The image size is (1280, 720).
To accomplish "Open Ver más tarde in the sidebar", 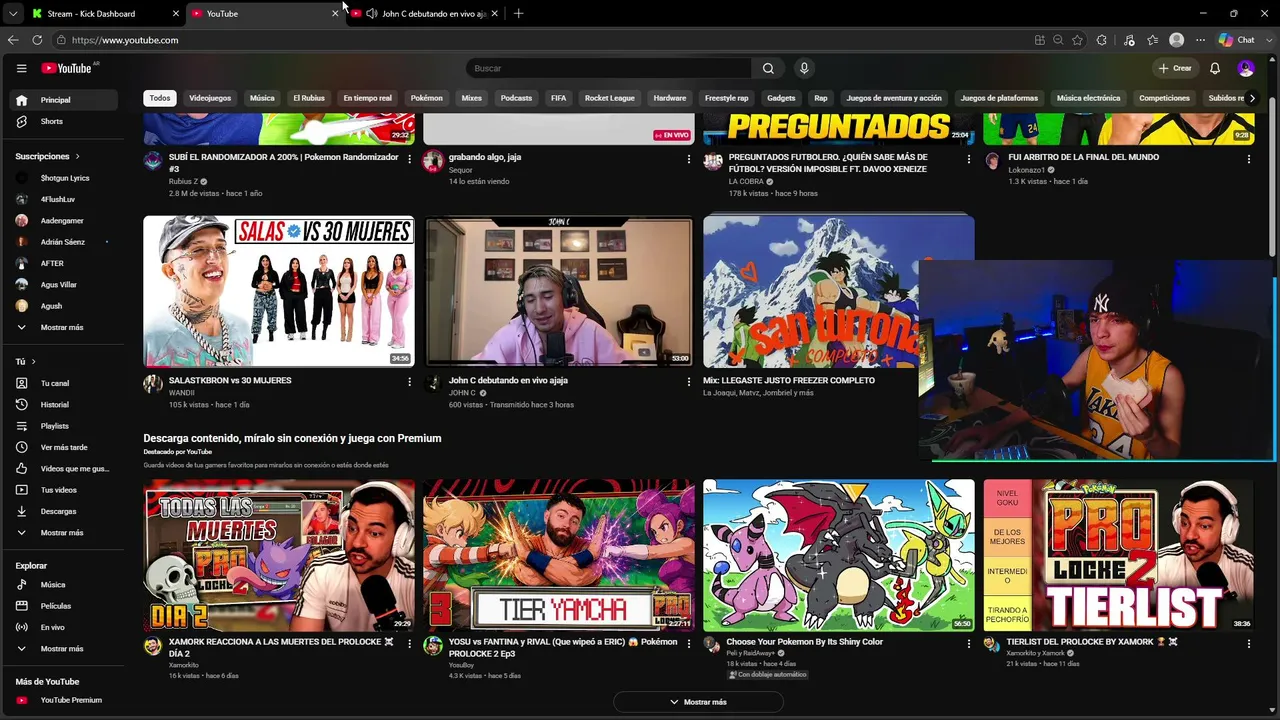I will (64, 447).
